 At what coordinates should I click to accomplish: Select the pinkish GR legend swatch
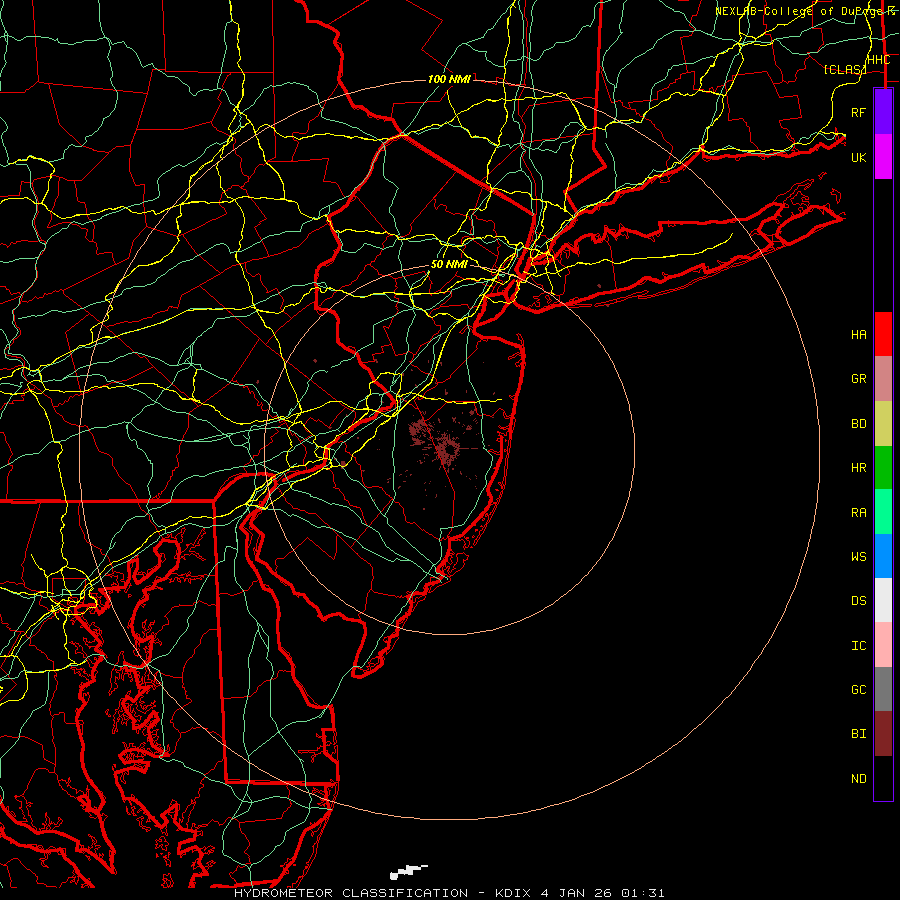(x=883, y=379)
